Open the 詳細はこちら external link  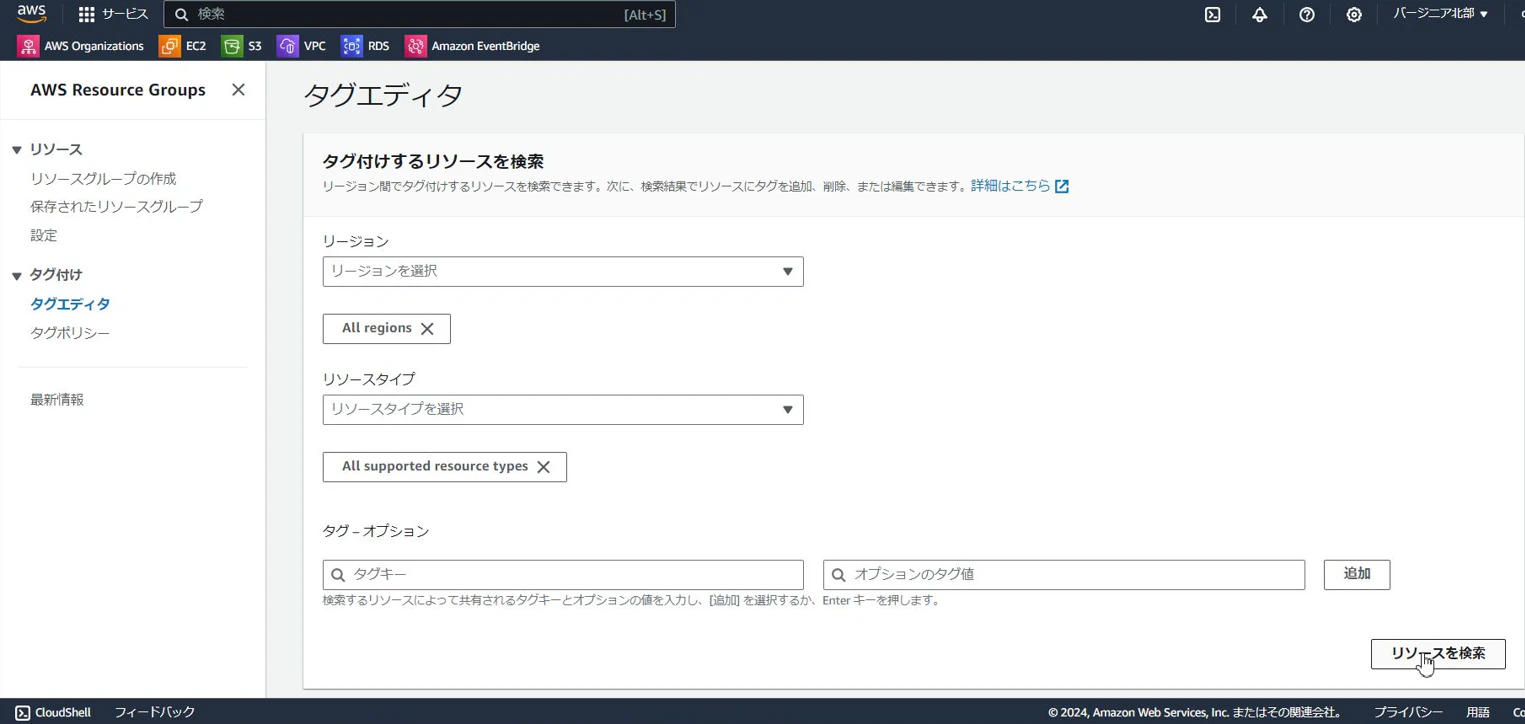(x=1020, y=186)
